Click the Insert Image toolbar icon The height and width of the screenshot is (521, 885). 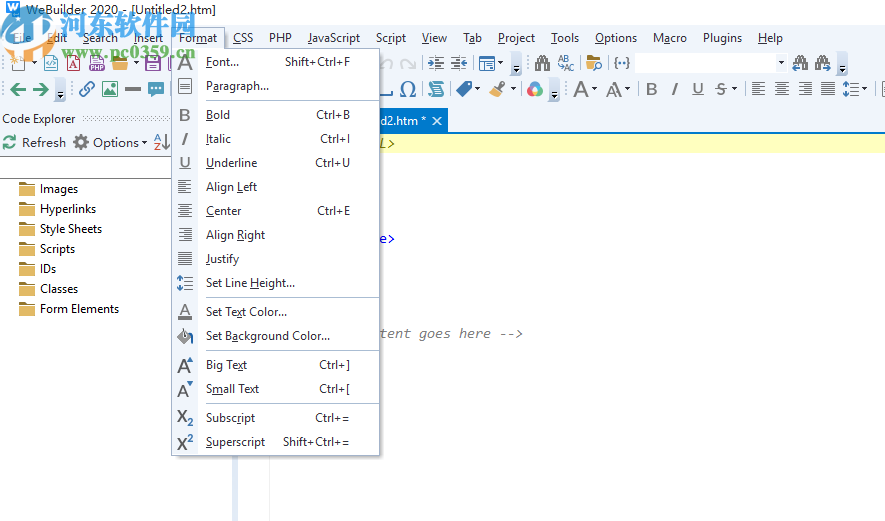pyautogui.click(x=109, y=89)
